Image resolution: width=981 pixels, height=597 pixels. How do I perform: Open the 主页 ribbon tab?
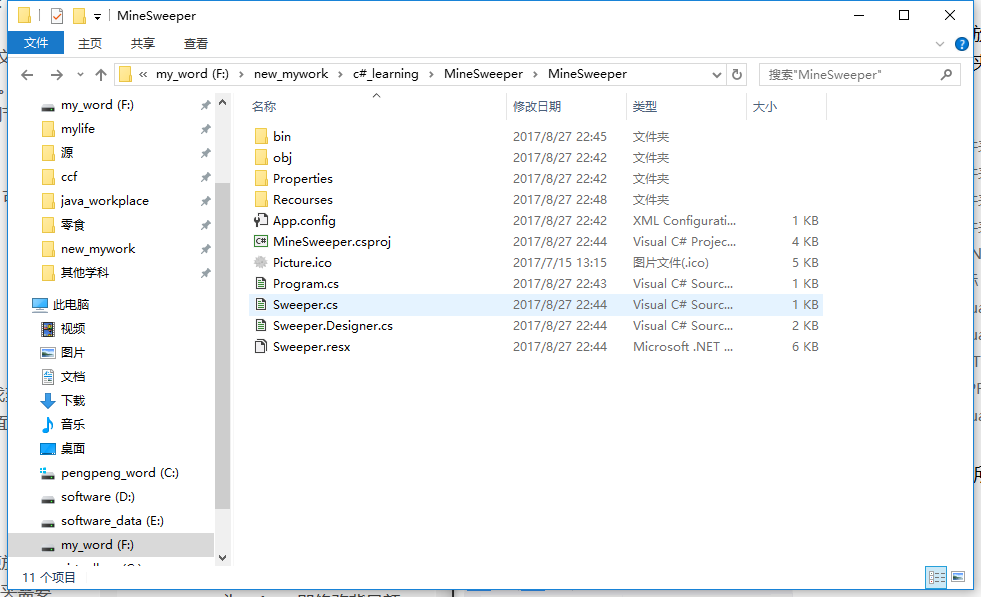pos(89,43)
